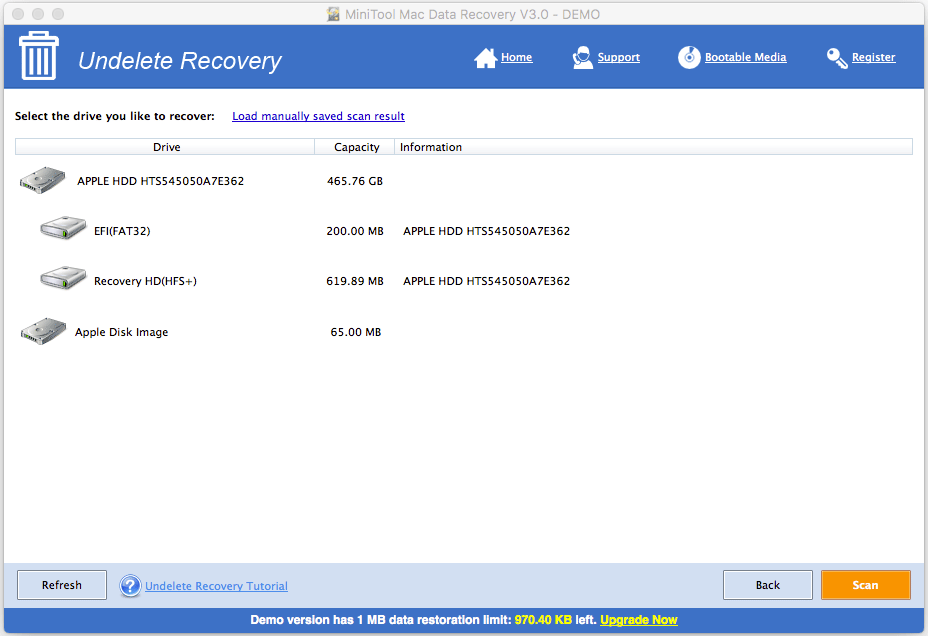Viewport: 928px width, 636px height.
Task: Click the EFI row's APPLE HDD information text
Action: point(486,231)
